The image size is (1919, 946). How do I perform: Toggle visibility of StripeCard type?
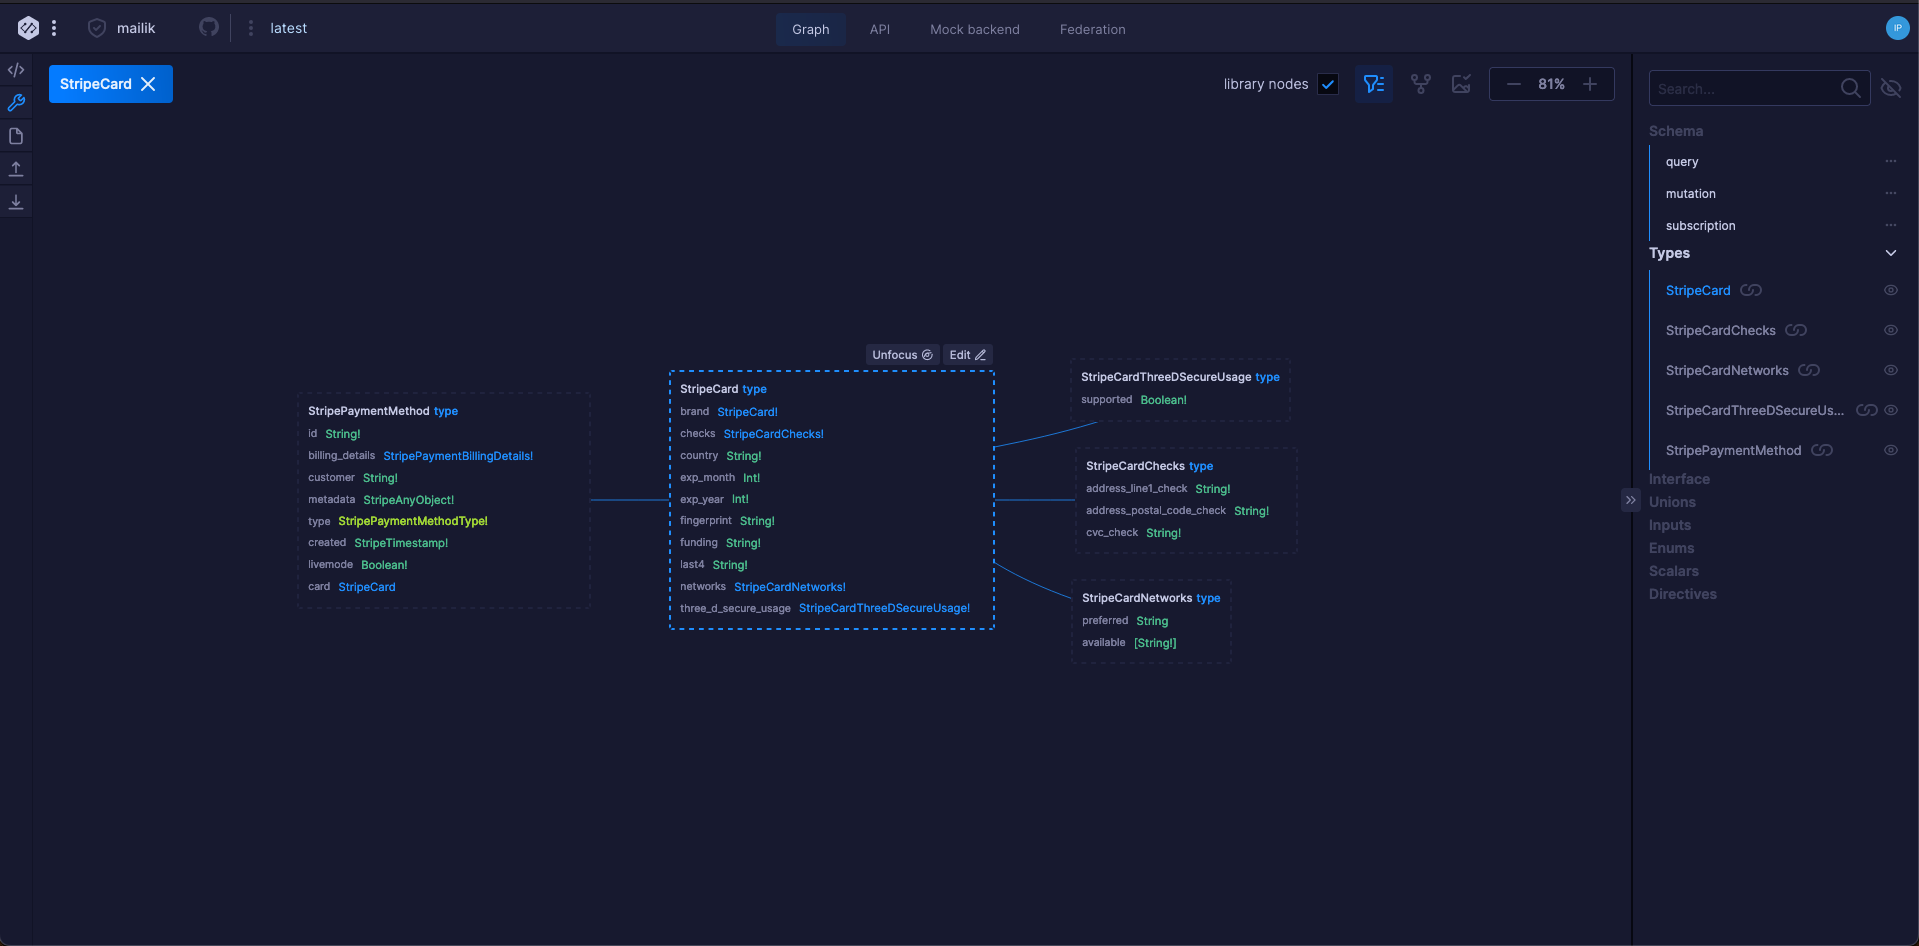tap(1891, 290)
